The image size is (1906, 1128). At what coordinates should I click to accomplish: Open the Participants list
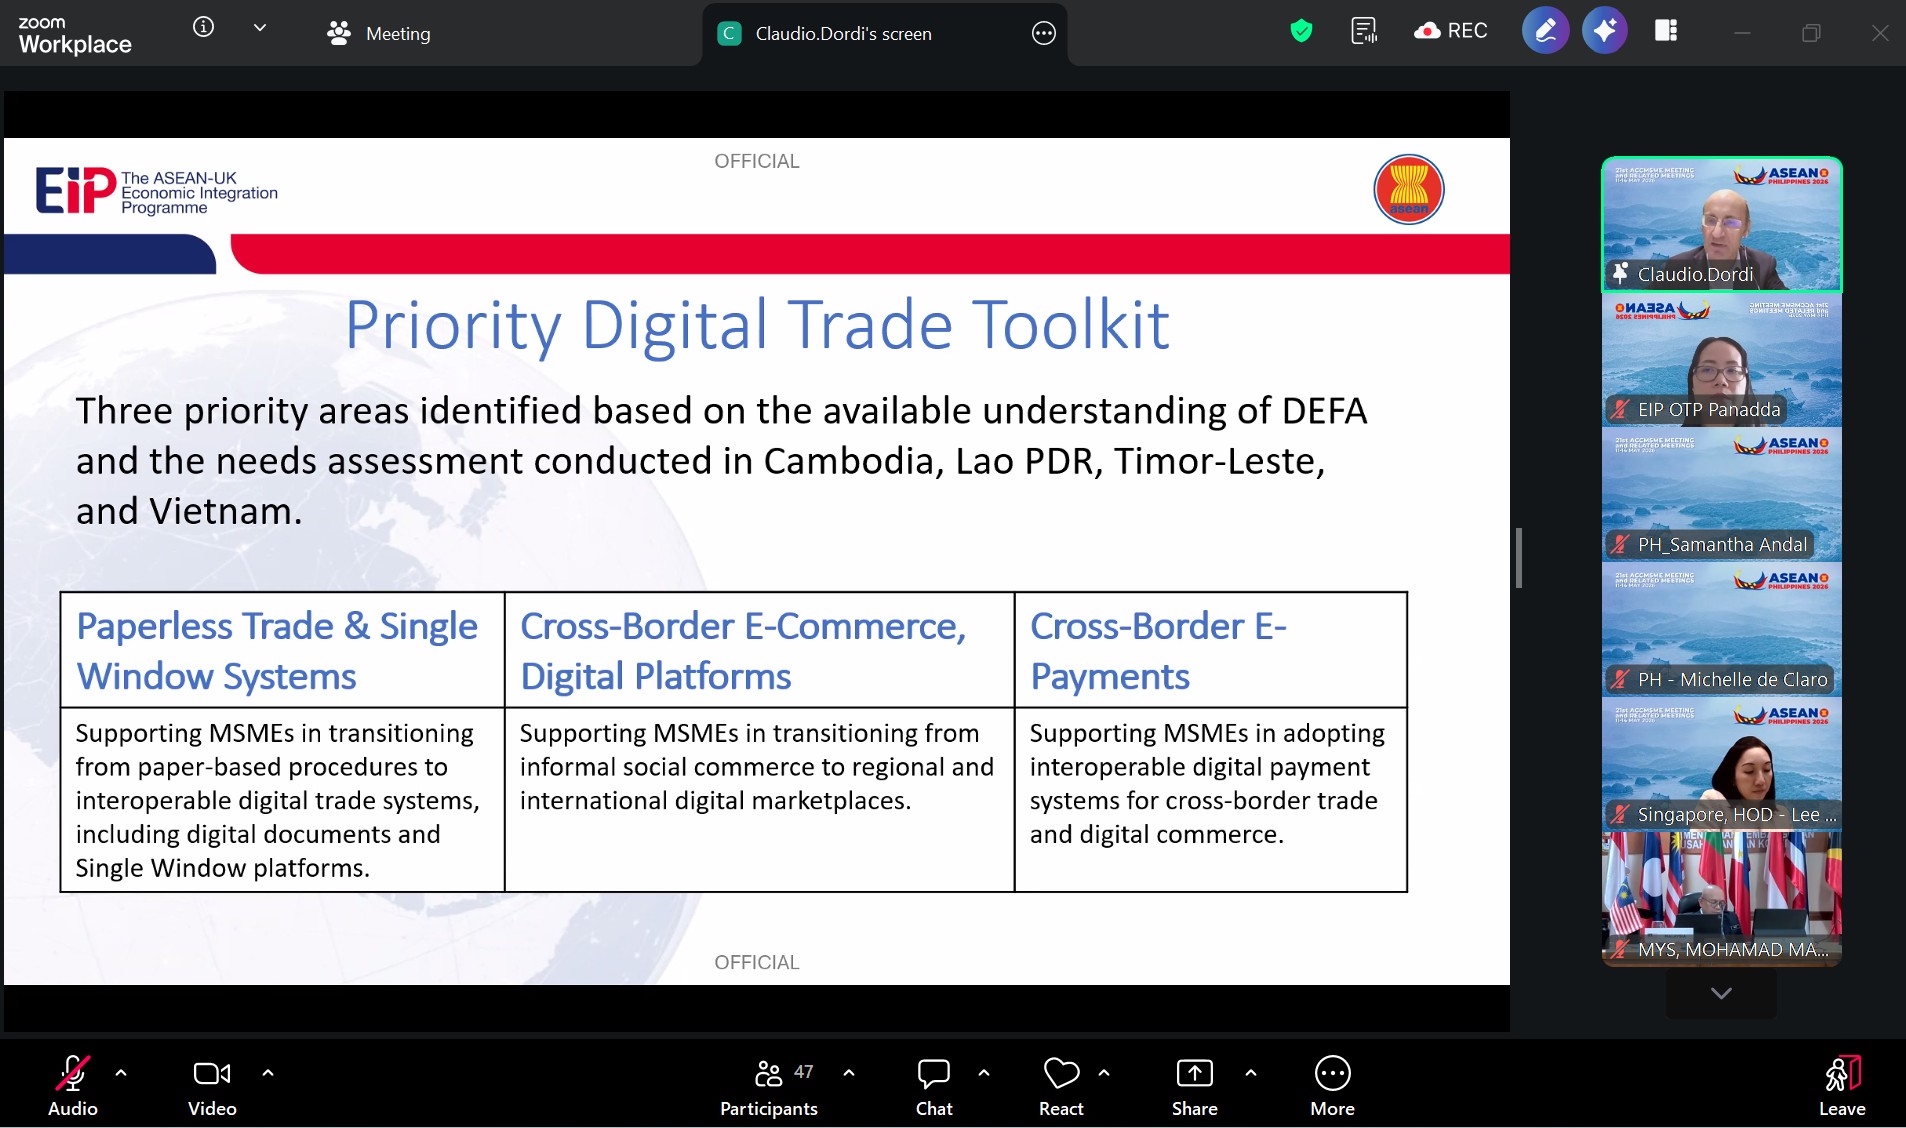pyautogui.click(x=769, y=1086)
